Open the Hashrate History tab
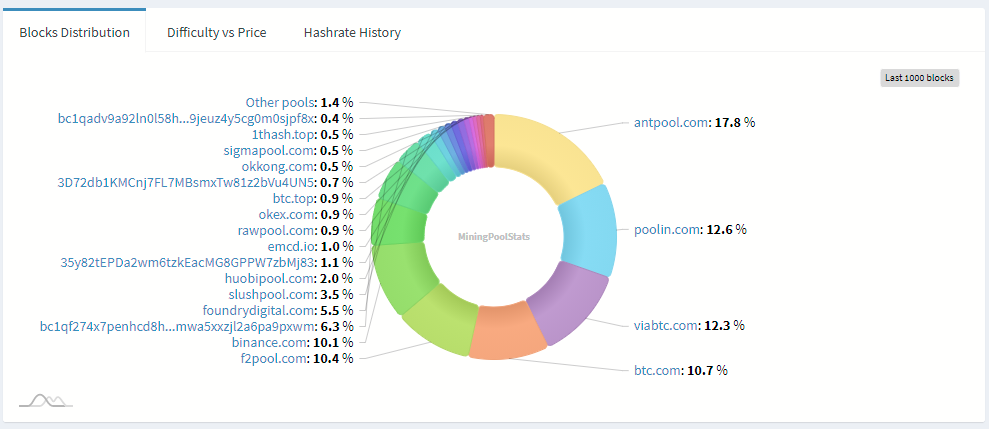989x429 pixels. 352,32
